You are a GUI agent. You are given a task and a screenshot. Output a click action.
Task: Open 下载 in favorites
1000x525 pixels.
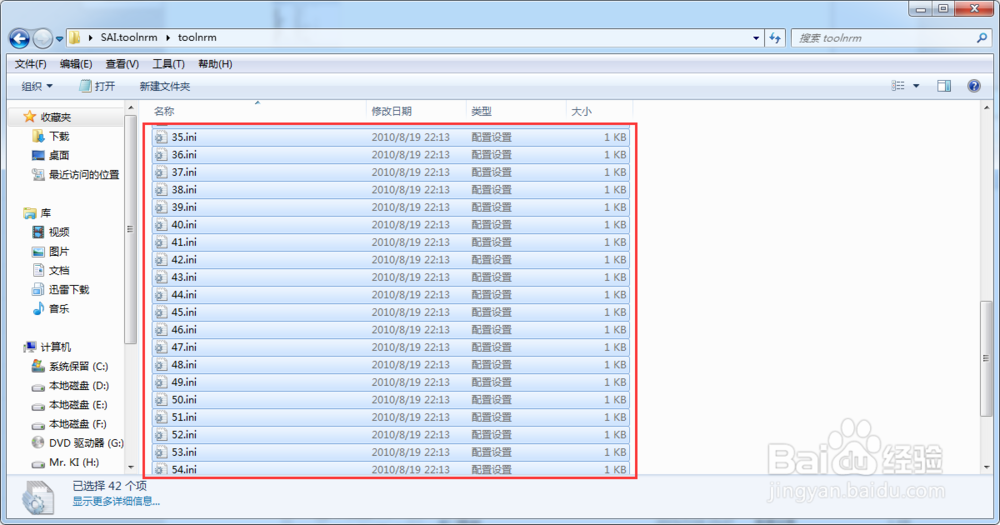pyautogui.click(x=59, y=137)
